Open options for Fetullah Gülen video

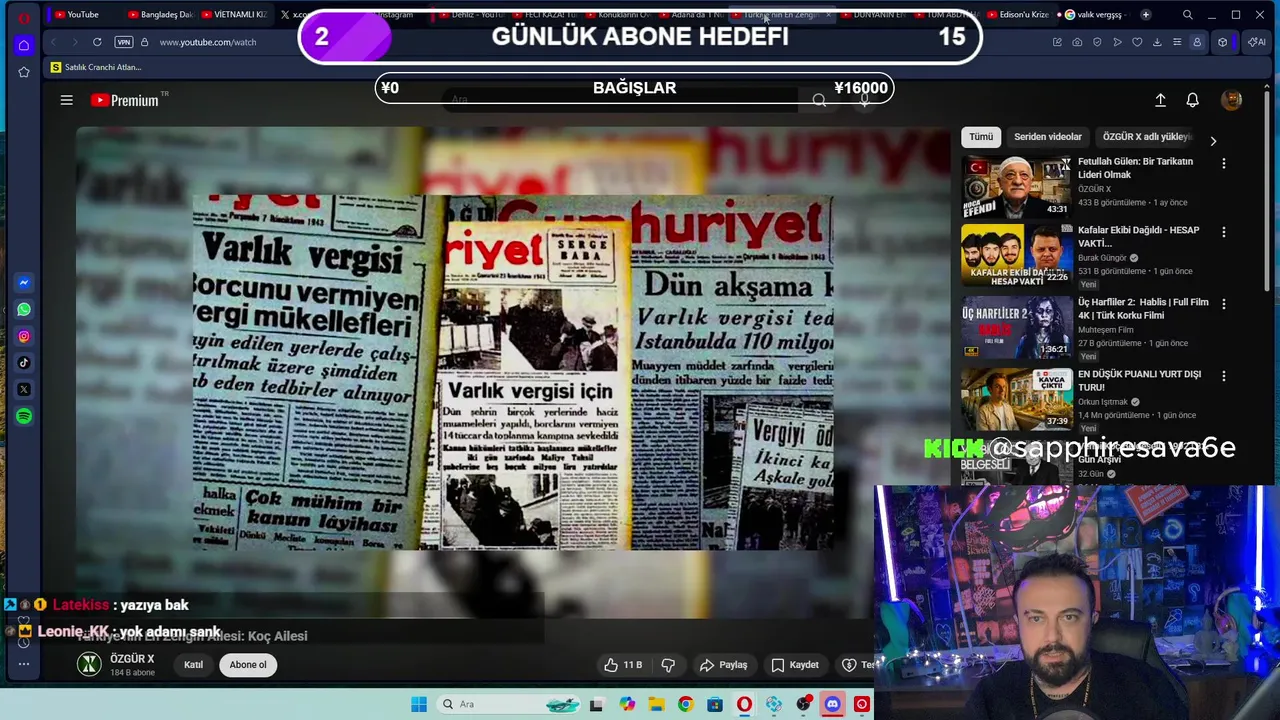click(x=1223, y=163)
